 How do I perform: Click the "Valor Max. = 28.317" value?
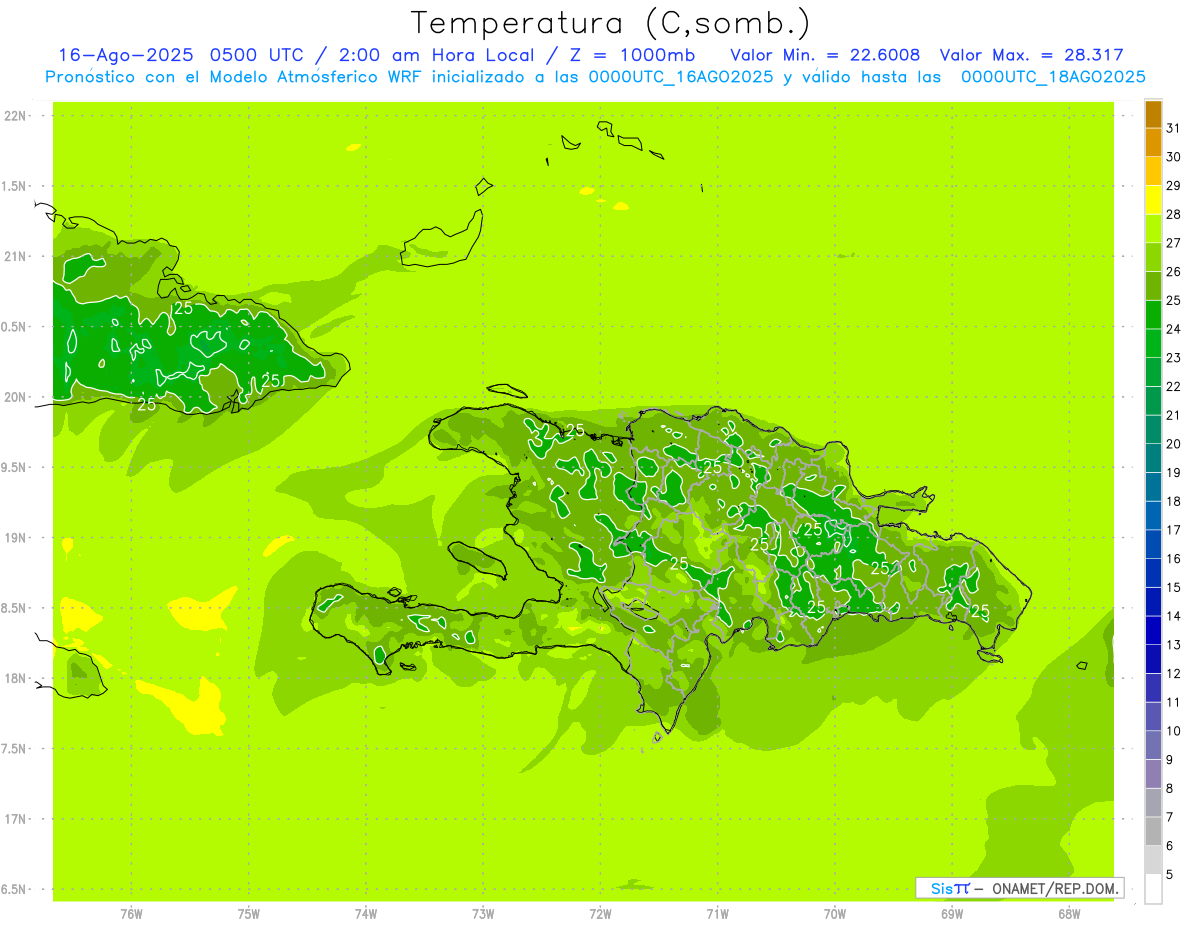click(x=1032, y=55)
